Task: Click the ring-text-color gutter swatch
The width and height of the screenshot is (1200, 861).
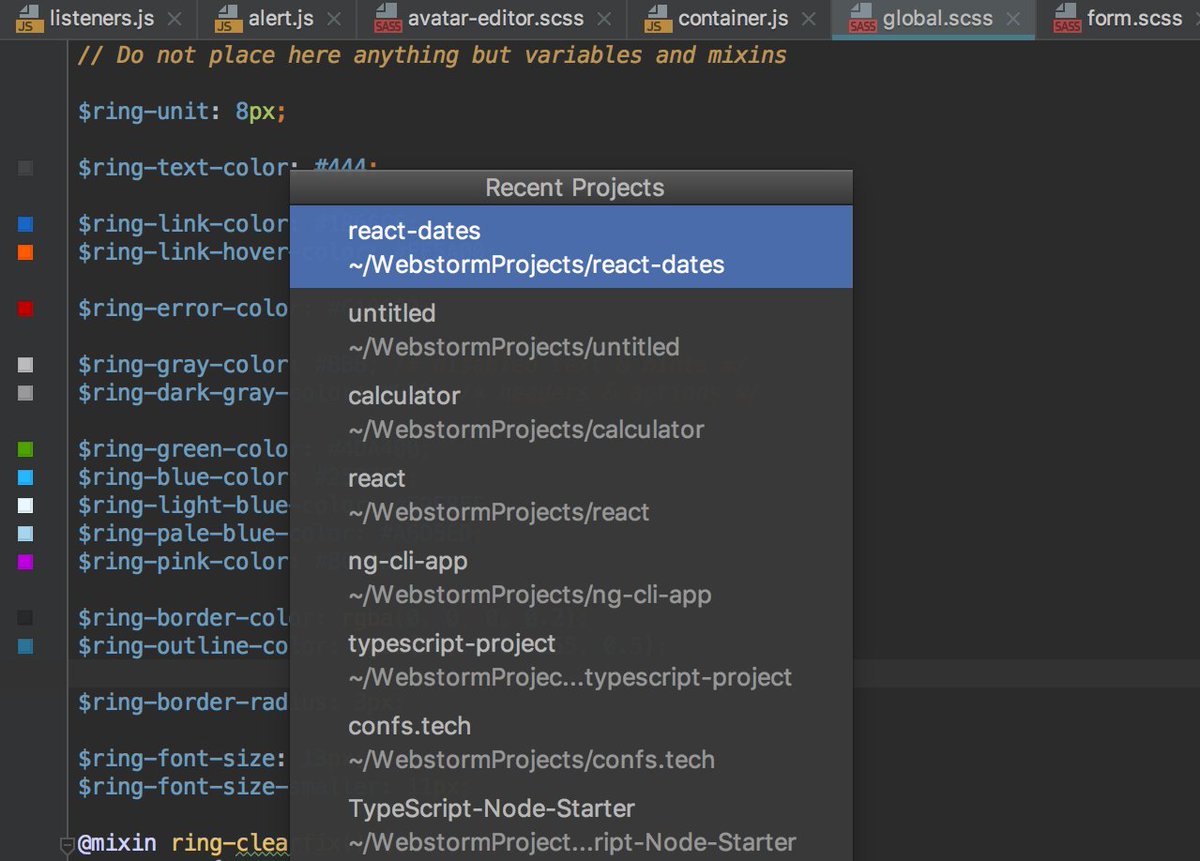Action: coord(26,168)
